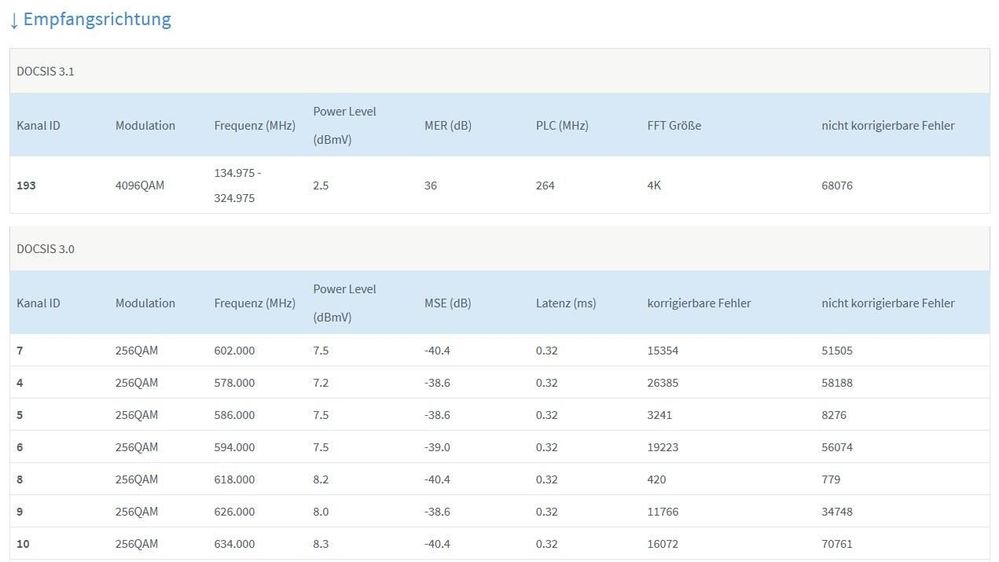
Task: Click the MER (dB) column header
Action: click(x=447, y=126)
